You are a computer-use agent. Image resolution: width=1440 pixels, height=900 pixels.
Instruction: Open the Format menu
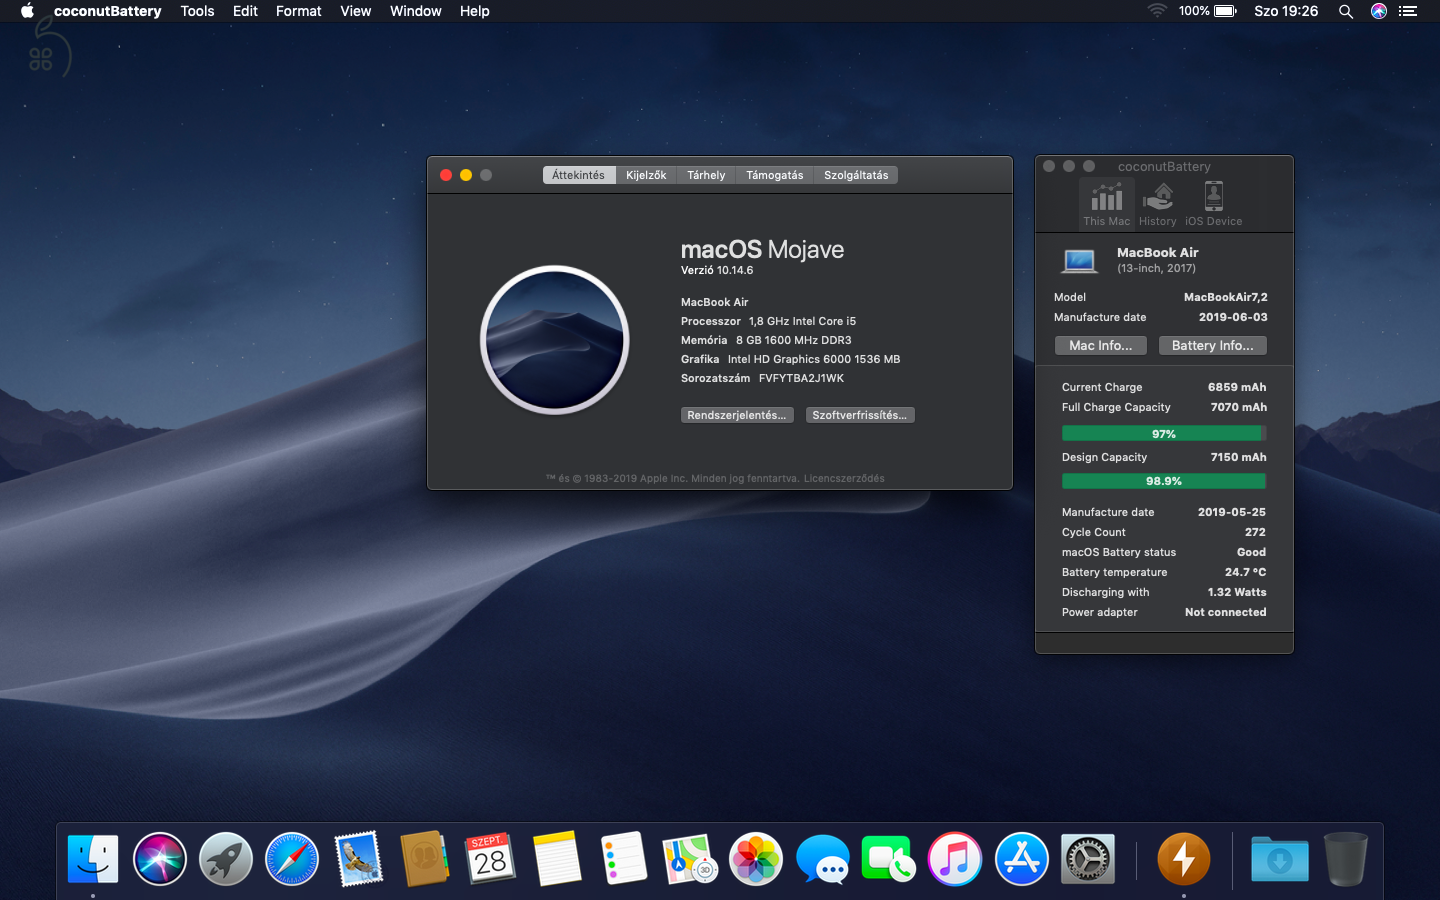(298, 11)
